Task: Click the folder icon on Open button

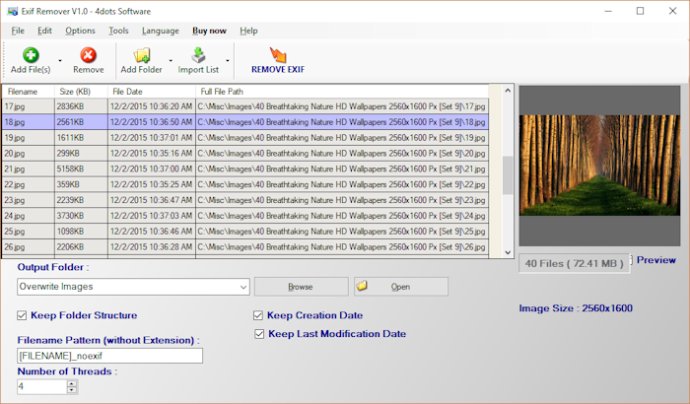Action: click(362, 286)
